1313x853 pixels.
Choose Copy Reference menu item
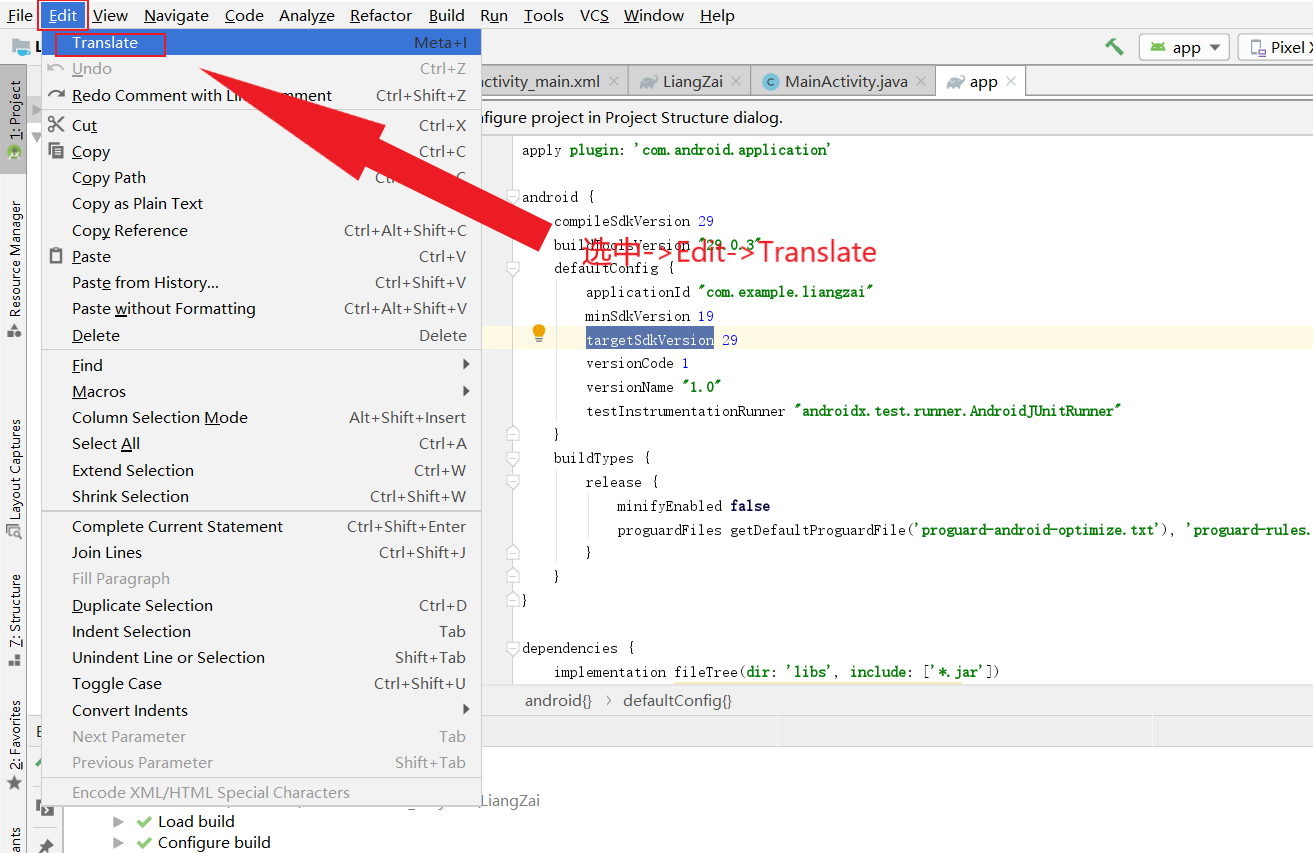[261, 230]
